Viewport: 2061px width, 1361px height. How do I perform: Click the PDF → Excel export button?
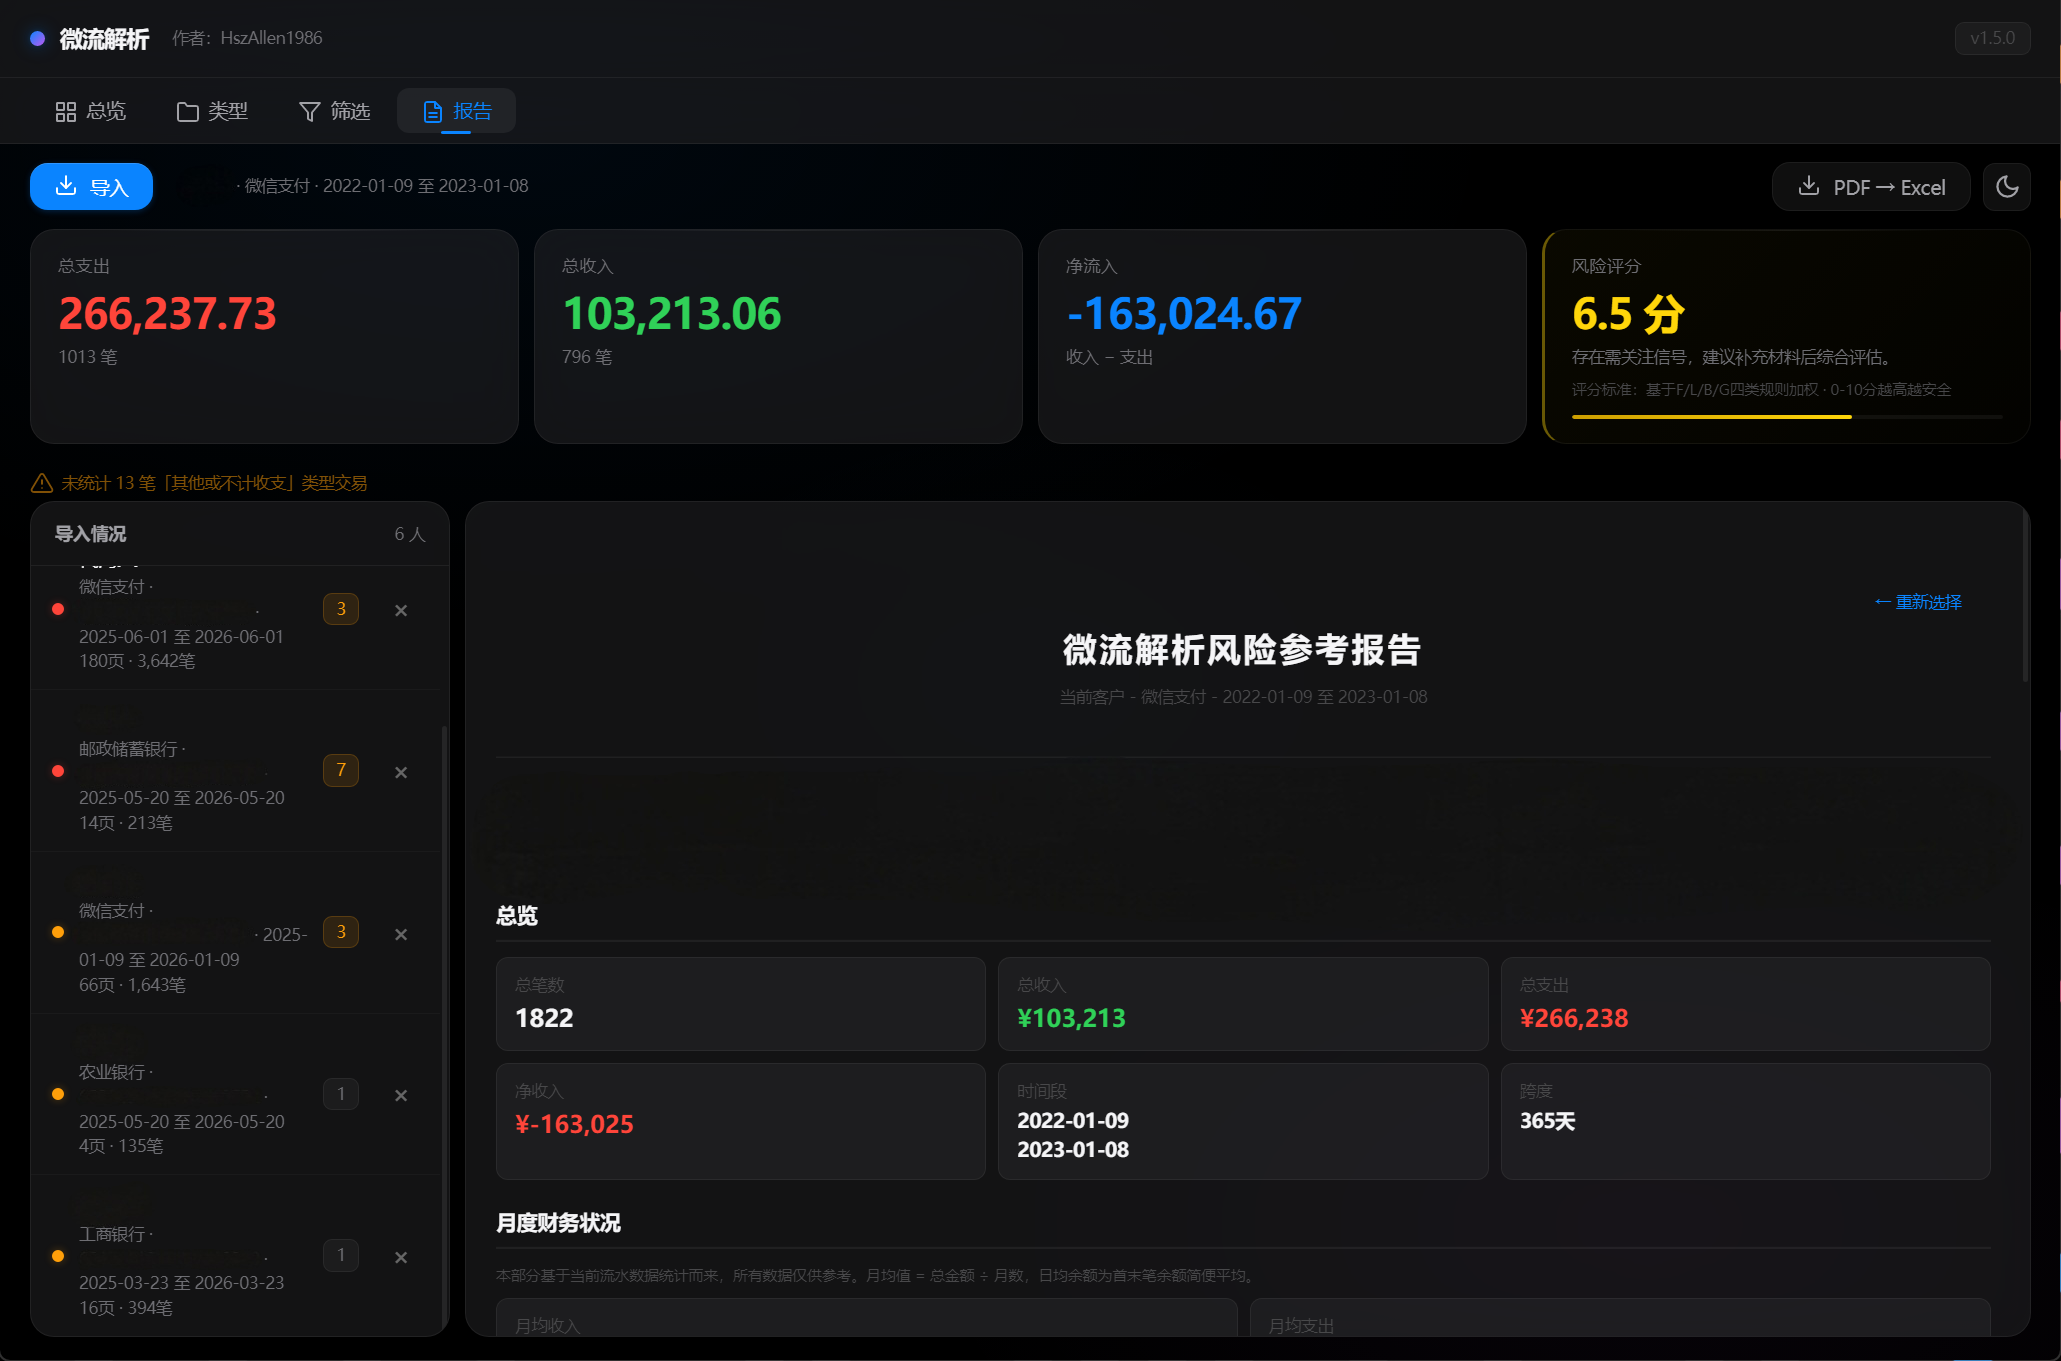click(x=1871, y=187)
